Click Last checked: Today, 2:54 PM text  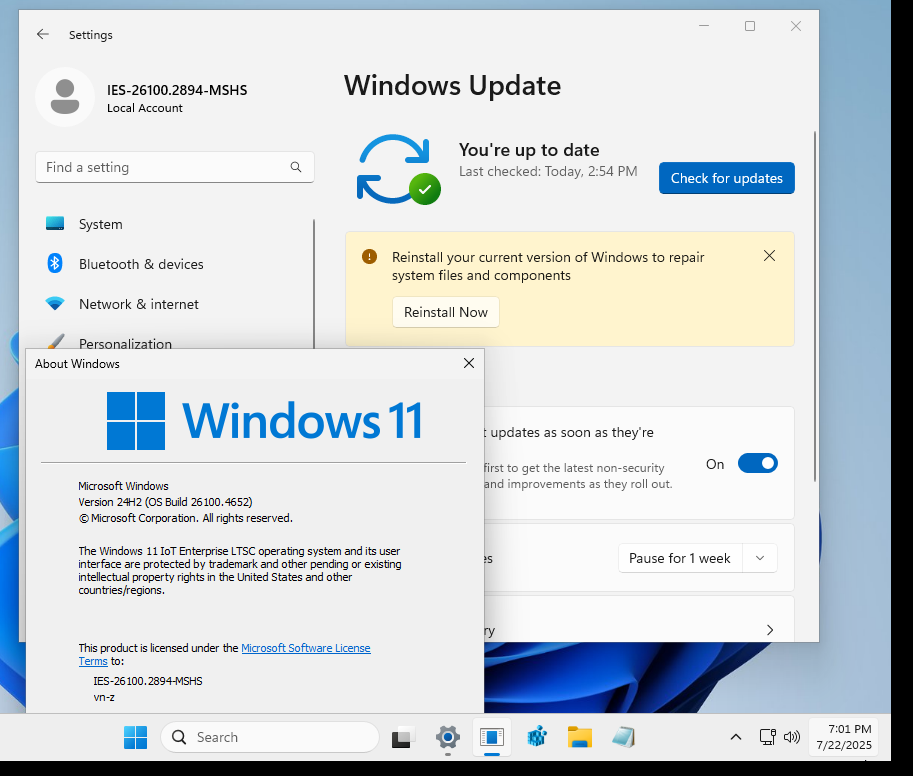(548, 171)
